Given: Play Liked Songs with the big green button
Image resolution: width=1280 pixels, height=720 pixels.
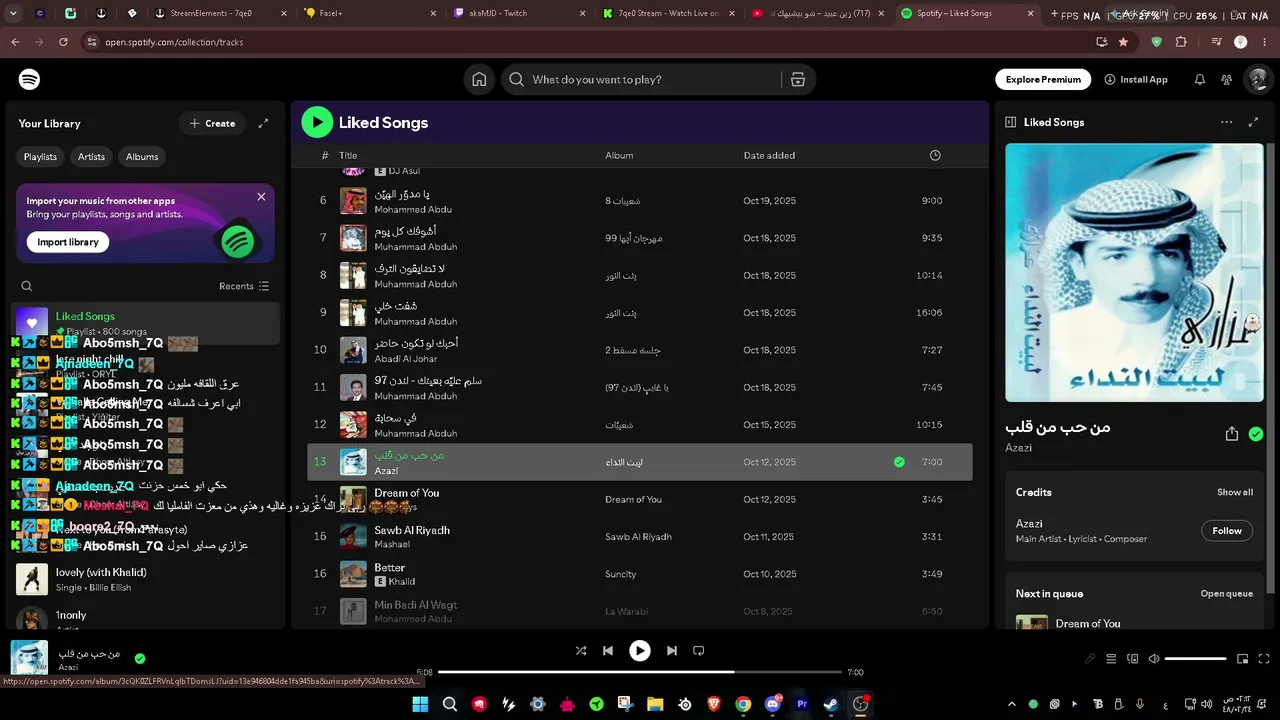Looking at the screenshot, I should tap(317, 122).
